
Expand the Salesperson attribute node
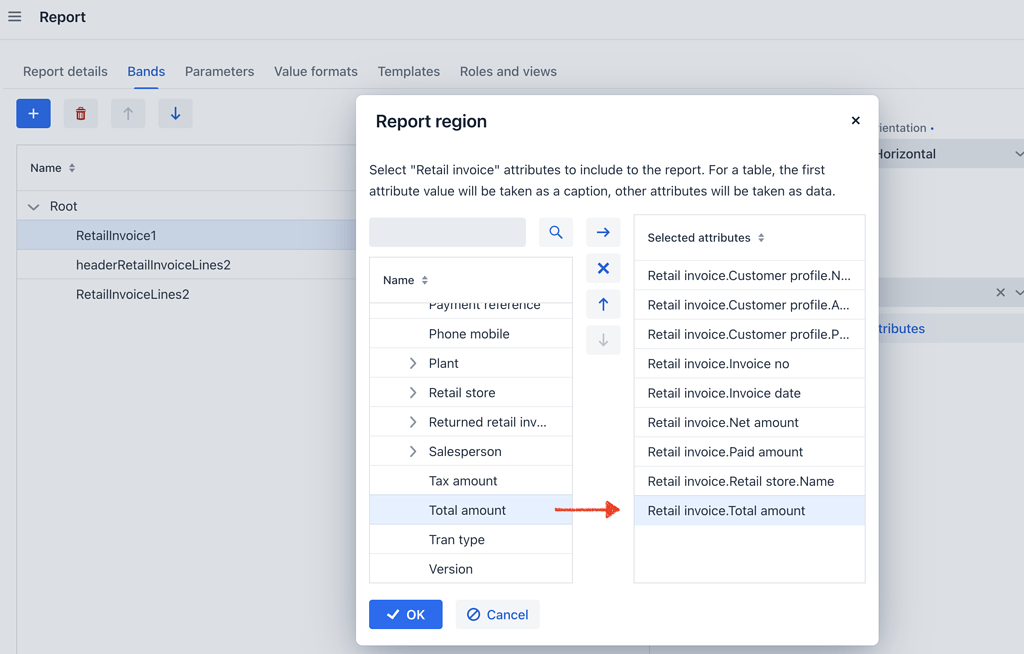[413, 451]
